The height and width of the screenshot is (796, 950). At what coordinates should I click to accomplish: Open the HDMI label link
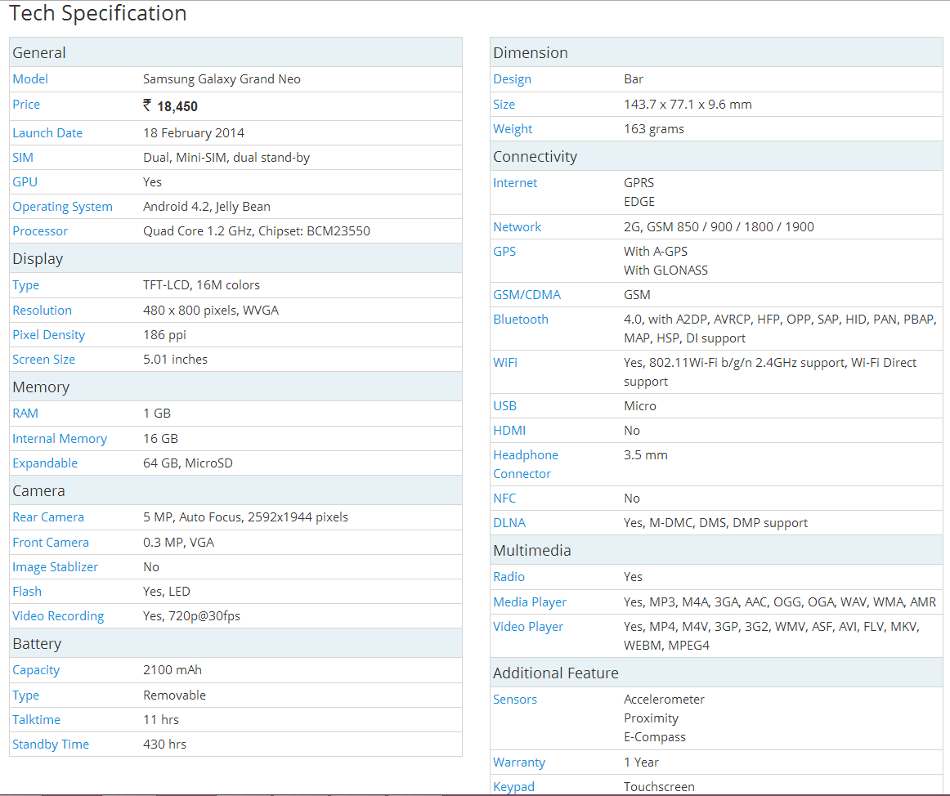[x=509, y=430]
